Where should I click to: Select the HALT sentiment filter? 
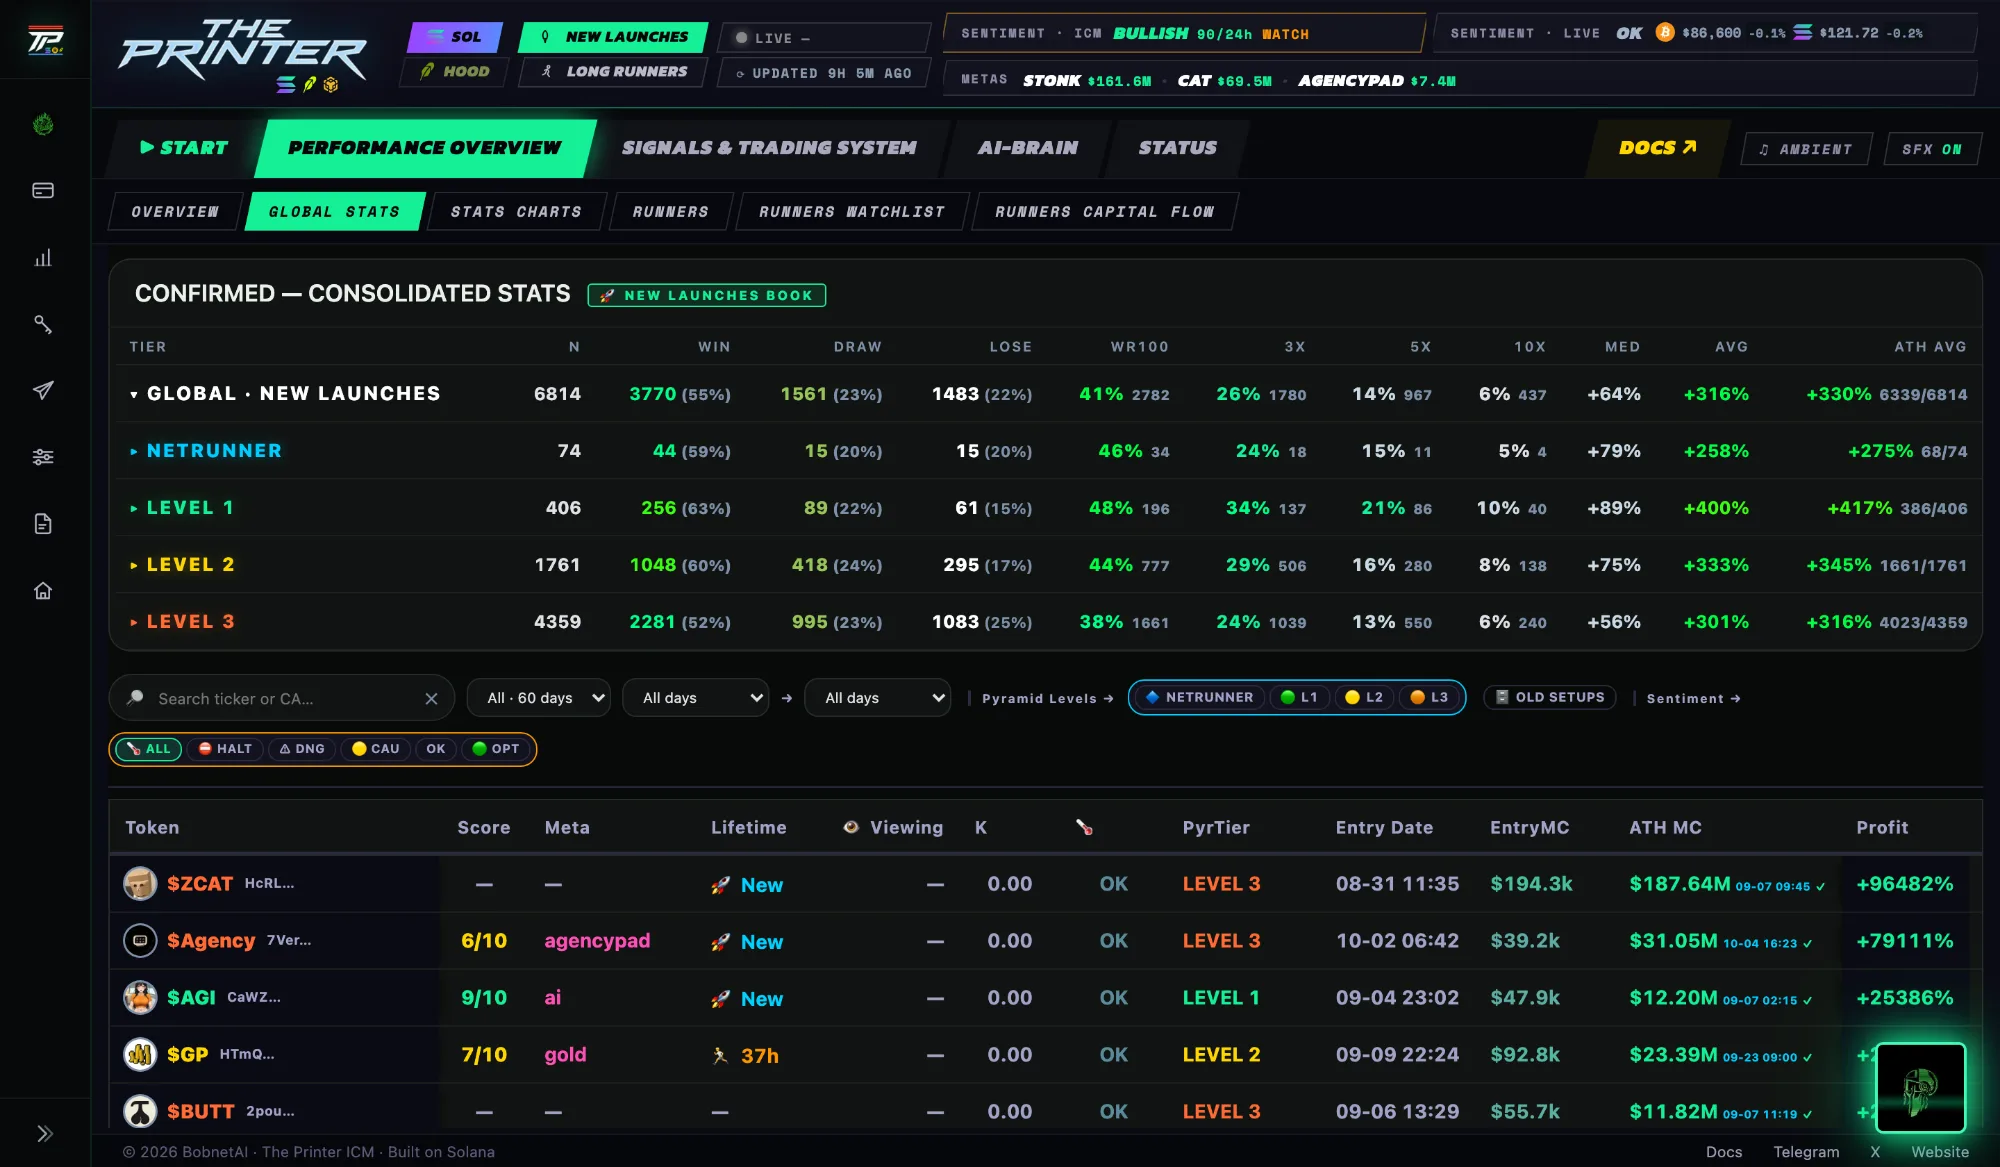pos(225,749)
